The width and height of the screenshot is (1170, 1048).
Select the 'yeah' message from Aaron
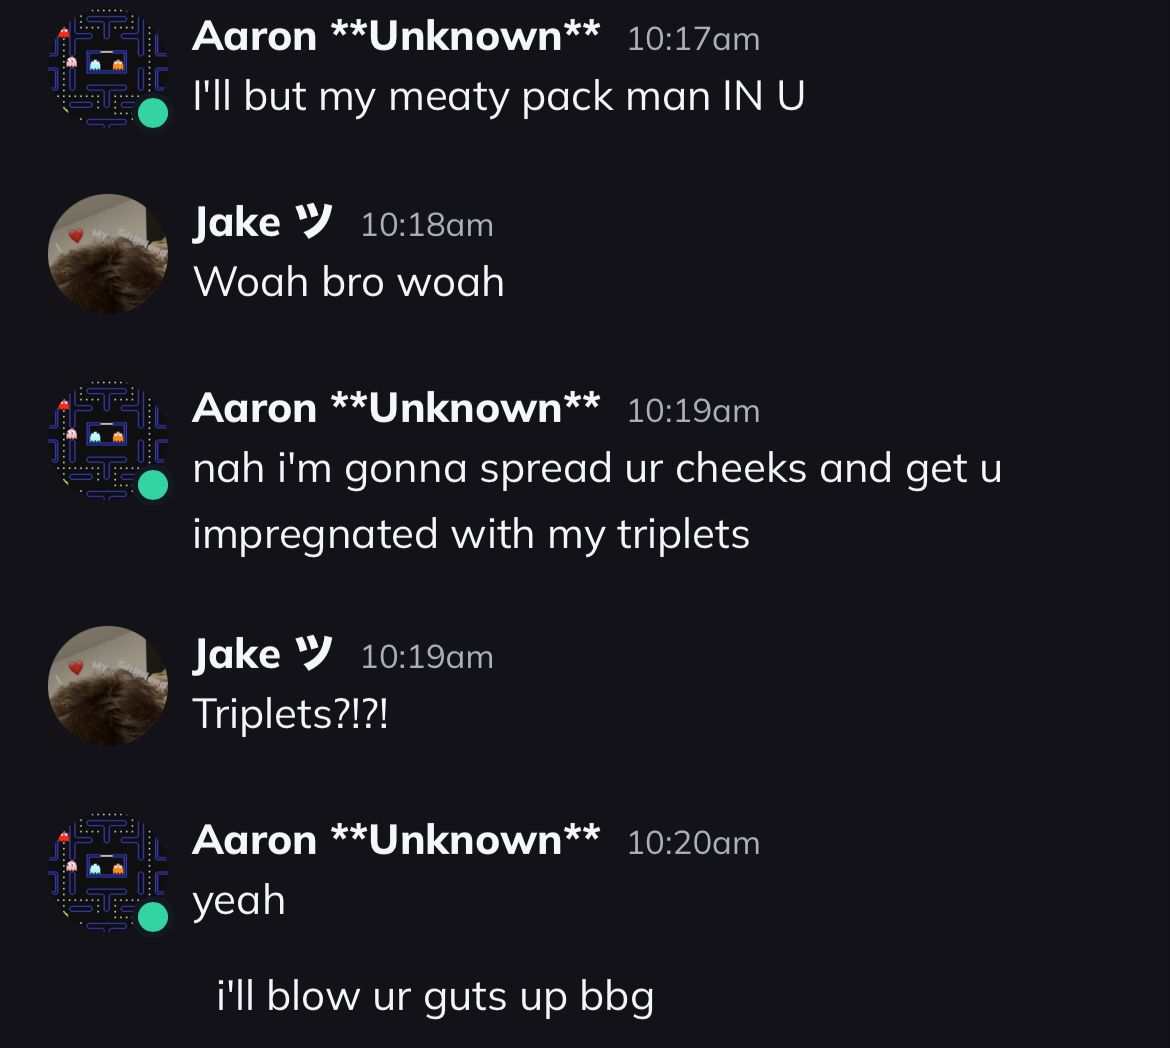coord(239,902)
